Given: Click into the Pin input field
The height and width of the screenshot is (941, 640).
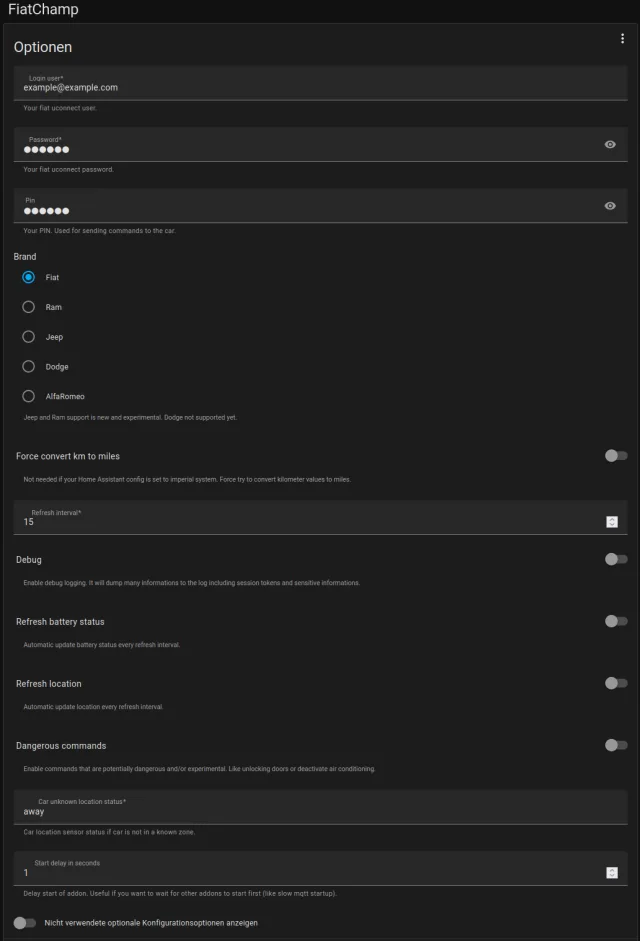Looking at the screenshot, I should click(x=300, y=210).
